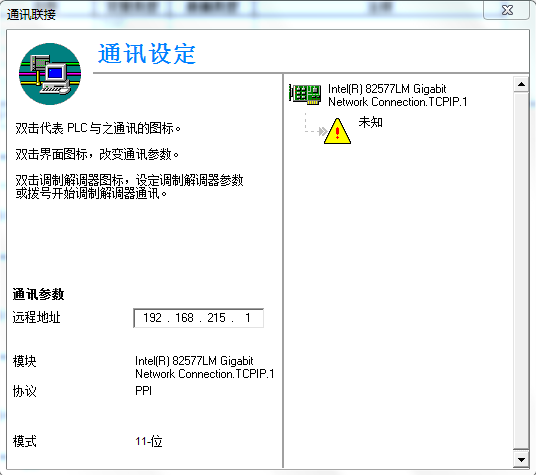Click the 通讯联接 window title

pyautogui.click(x=31, y=15)
